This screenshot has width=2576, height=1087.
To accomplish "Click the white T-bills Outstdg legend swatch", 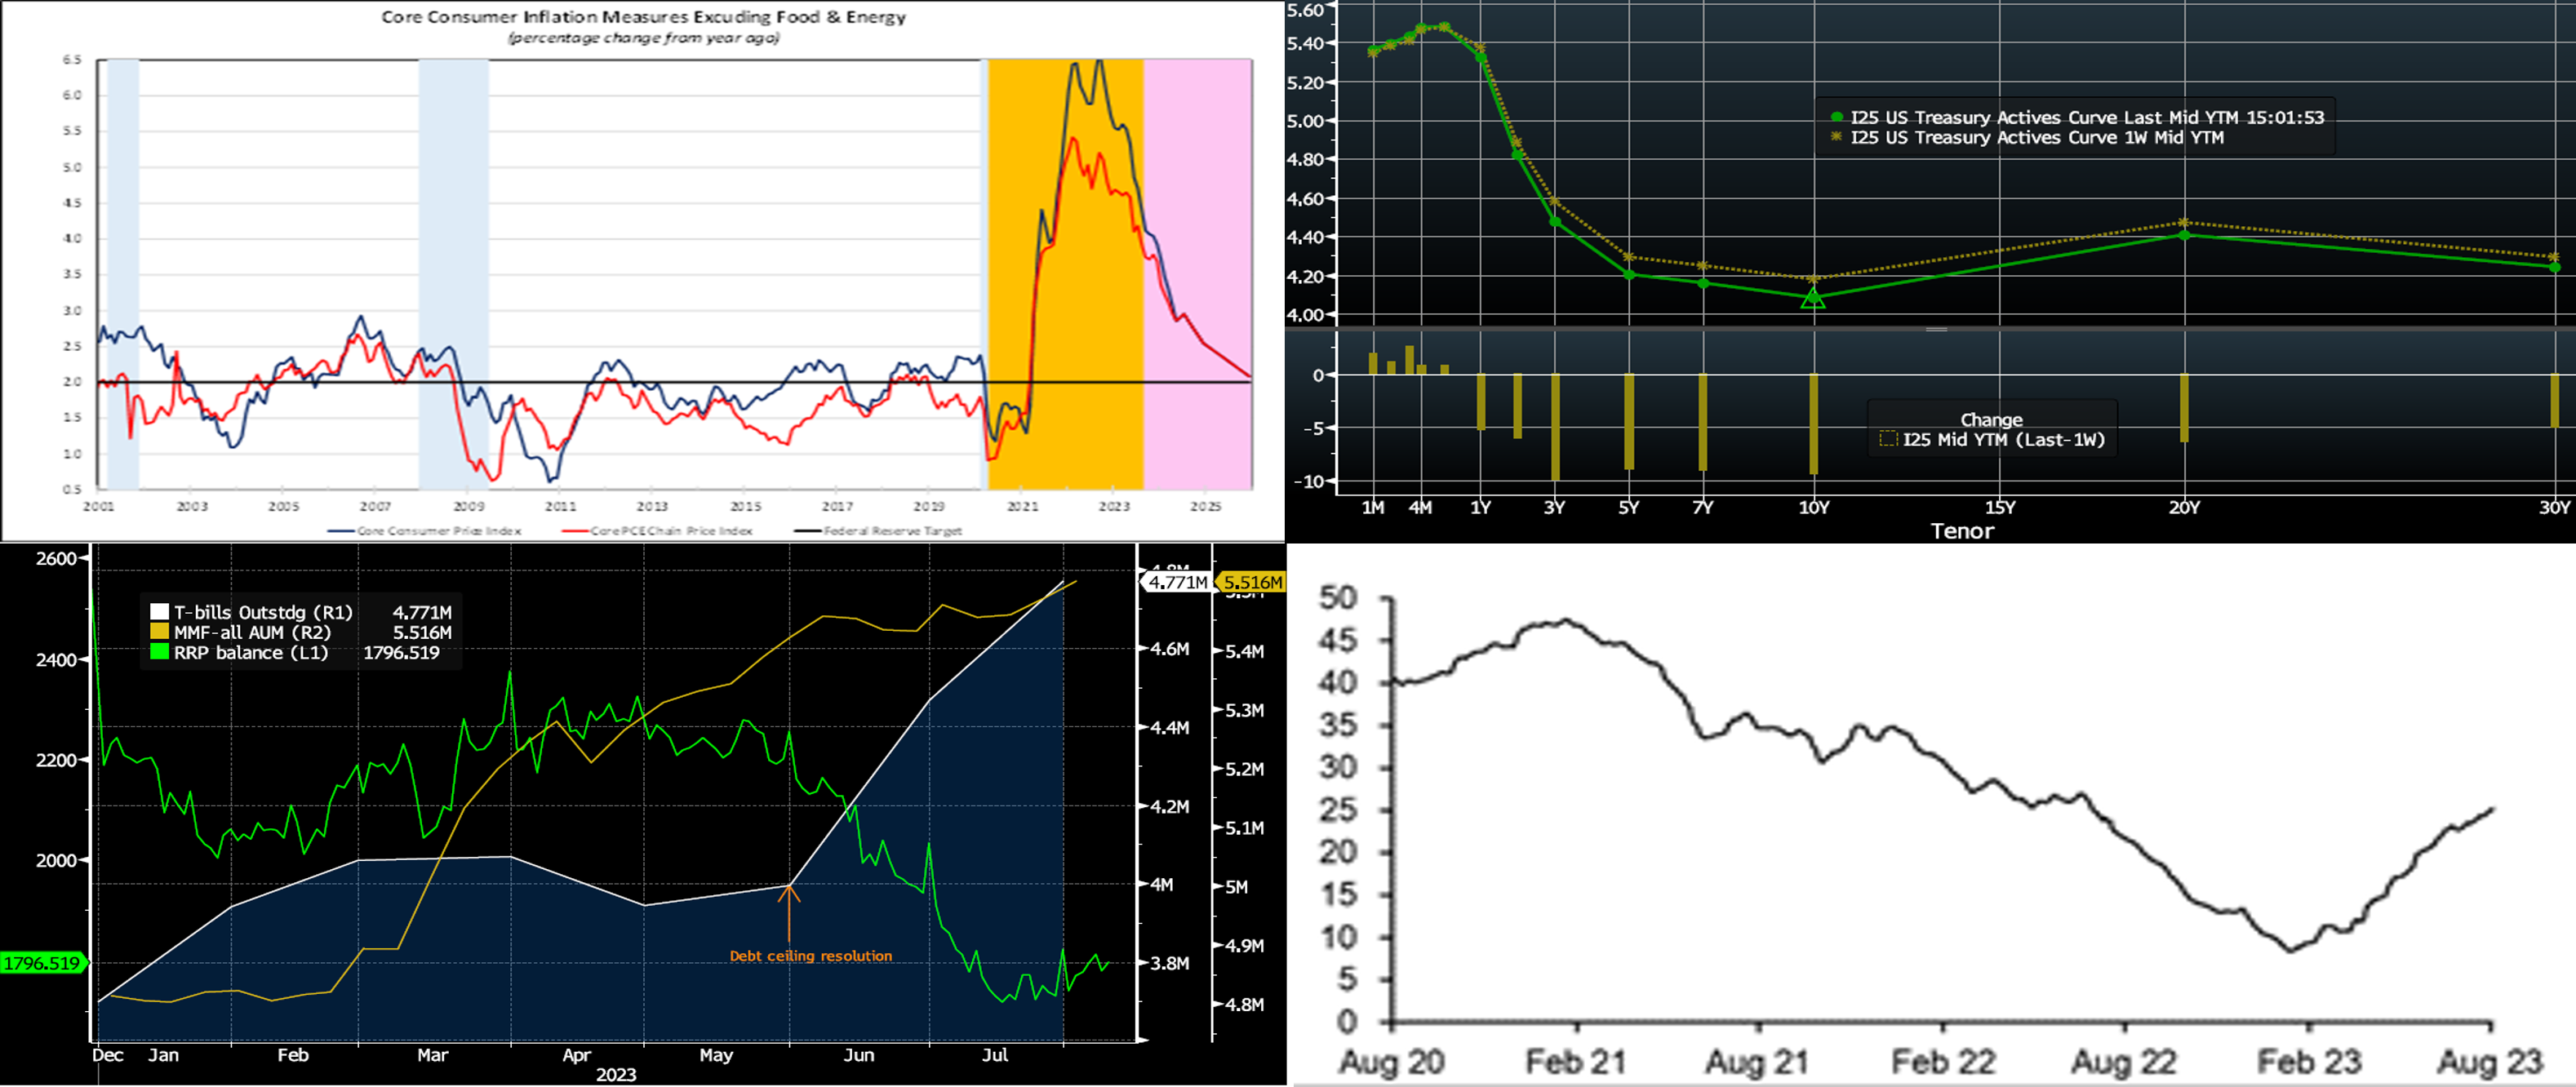I will point(159,612).
